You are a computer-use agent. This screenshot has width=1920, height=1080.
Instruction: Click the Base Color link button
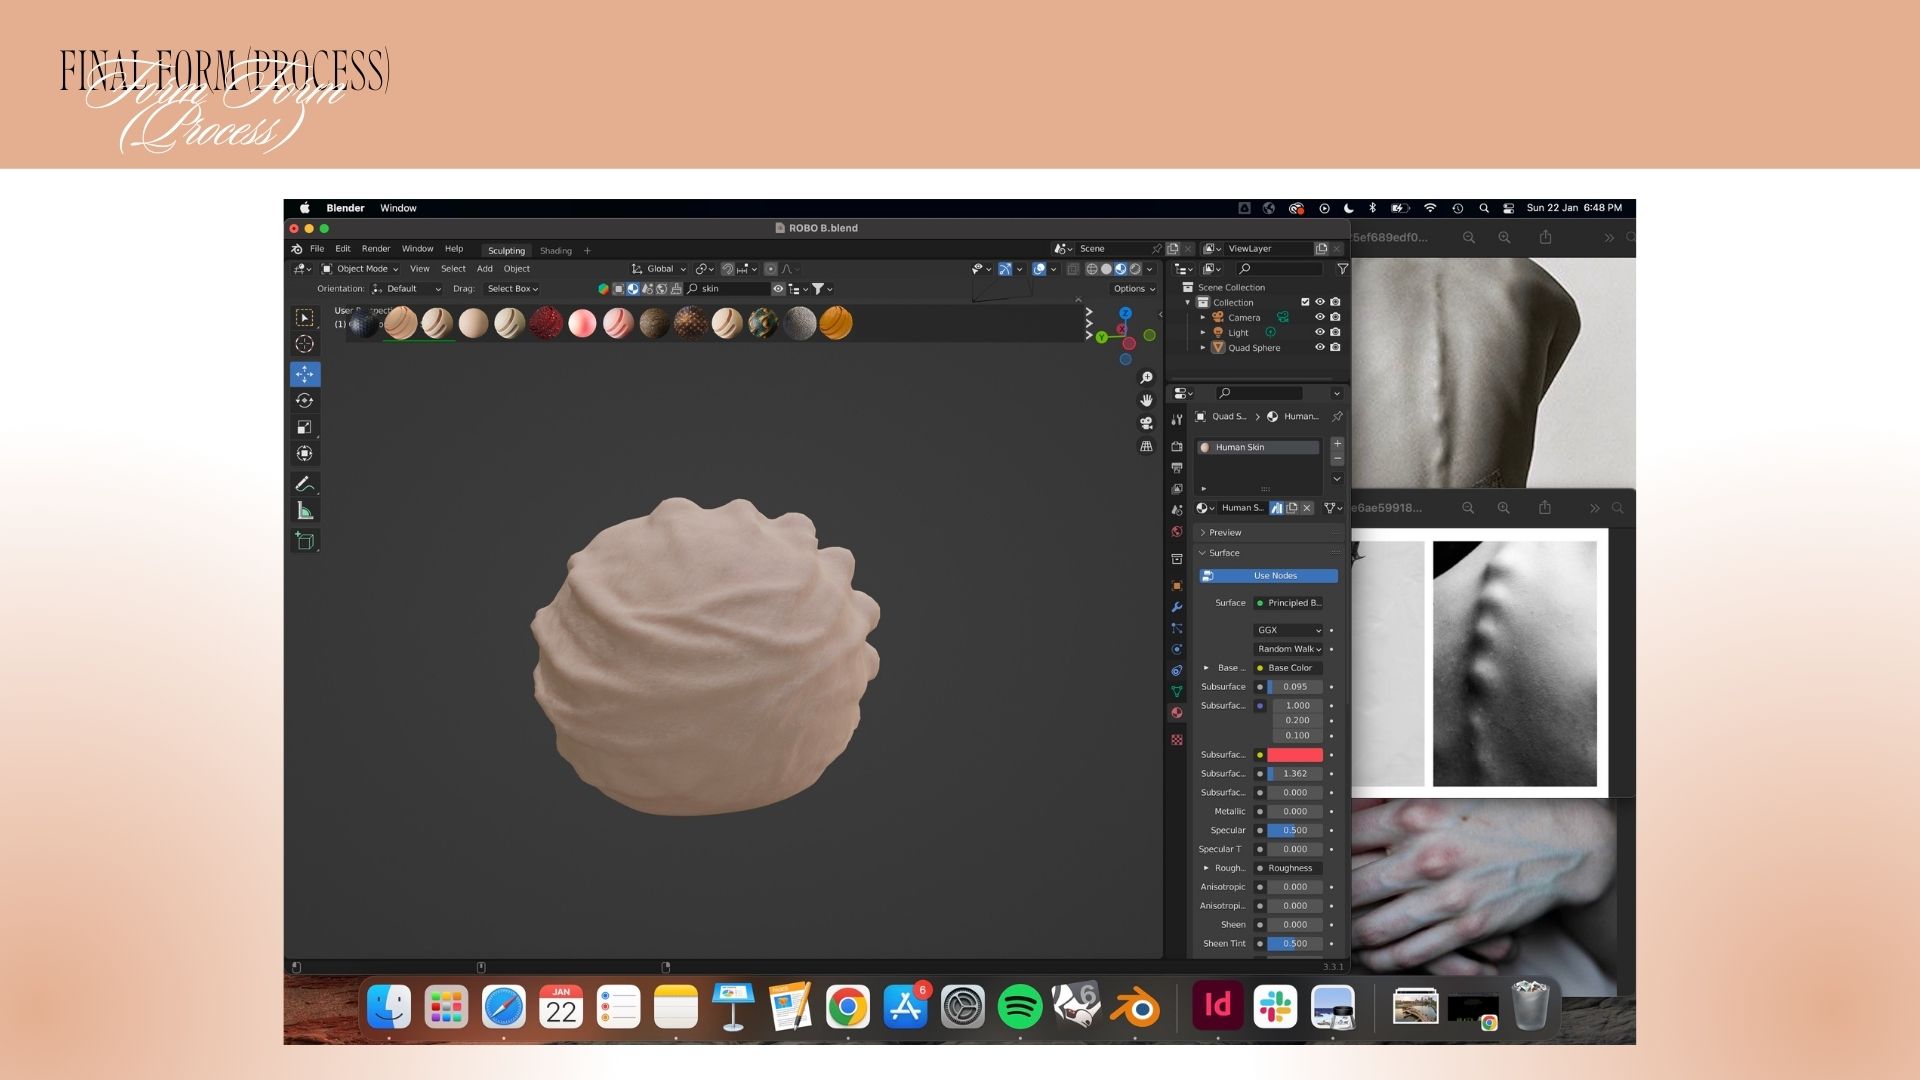(x=1289, y=668)
